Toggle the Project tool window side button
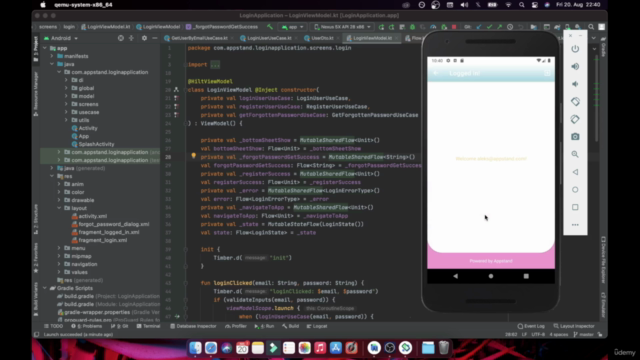 (x=36, y=49)
